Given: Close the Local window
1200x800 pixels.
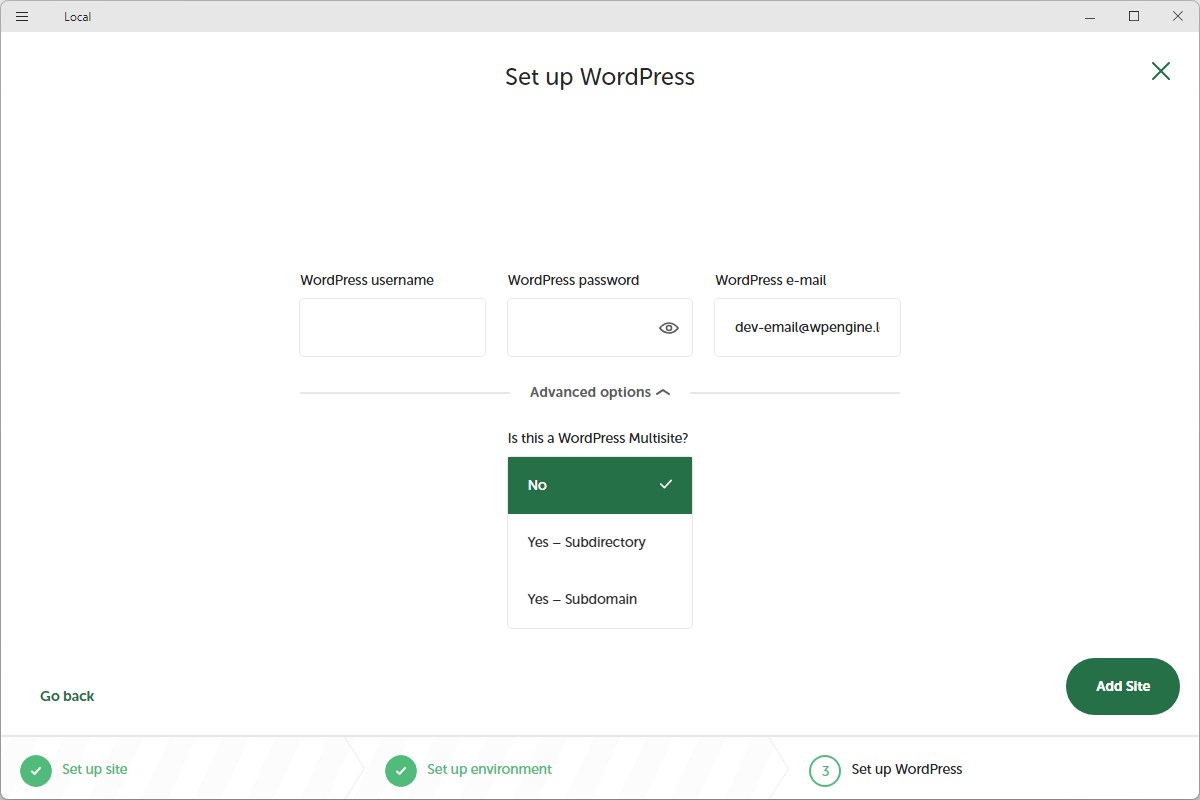Looking at the screenshot, I should 1178,16.
